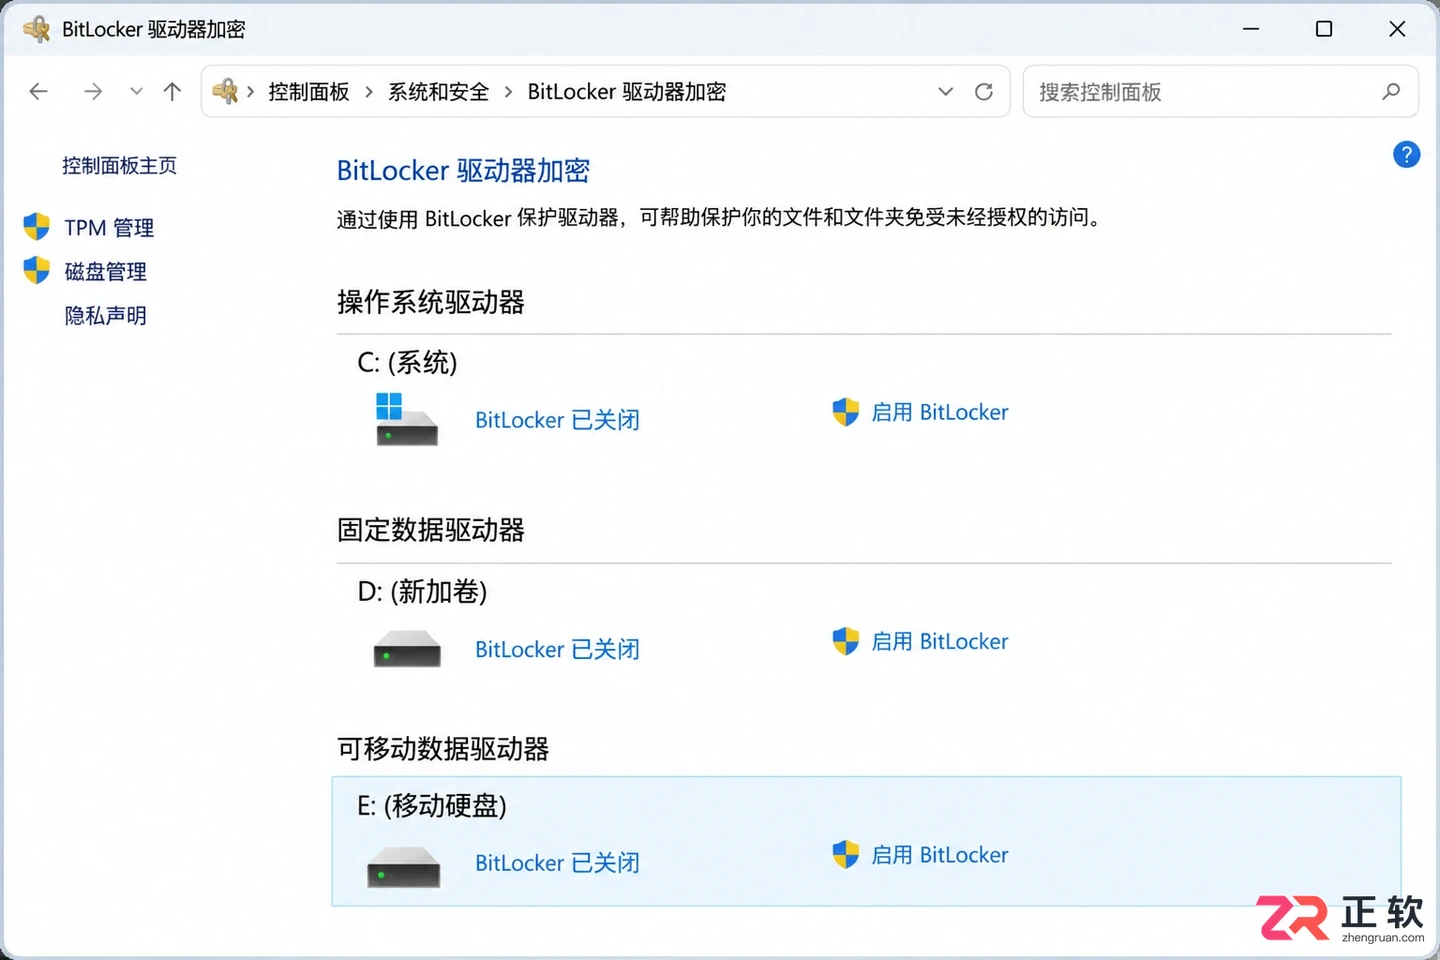Enable BitLocker on drive C:

(x=939, y=412)
